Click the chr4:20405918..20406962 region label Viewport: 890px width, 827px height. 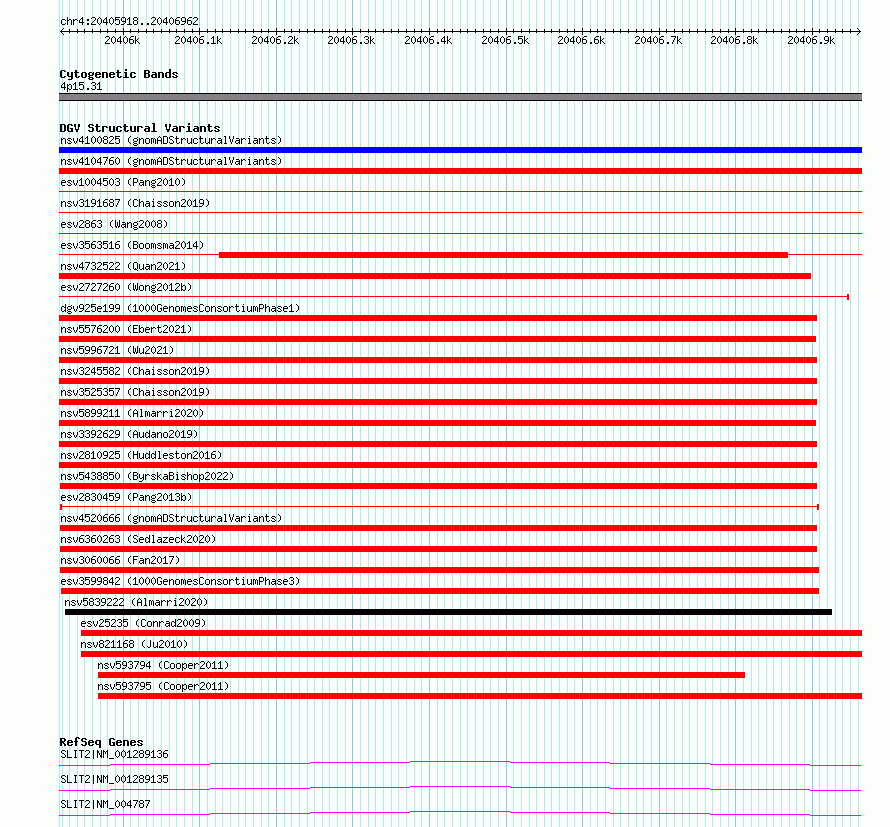pyautogui.click(x=129, y=21)
